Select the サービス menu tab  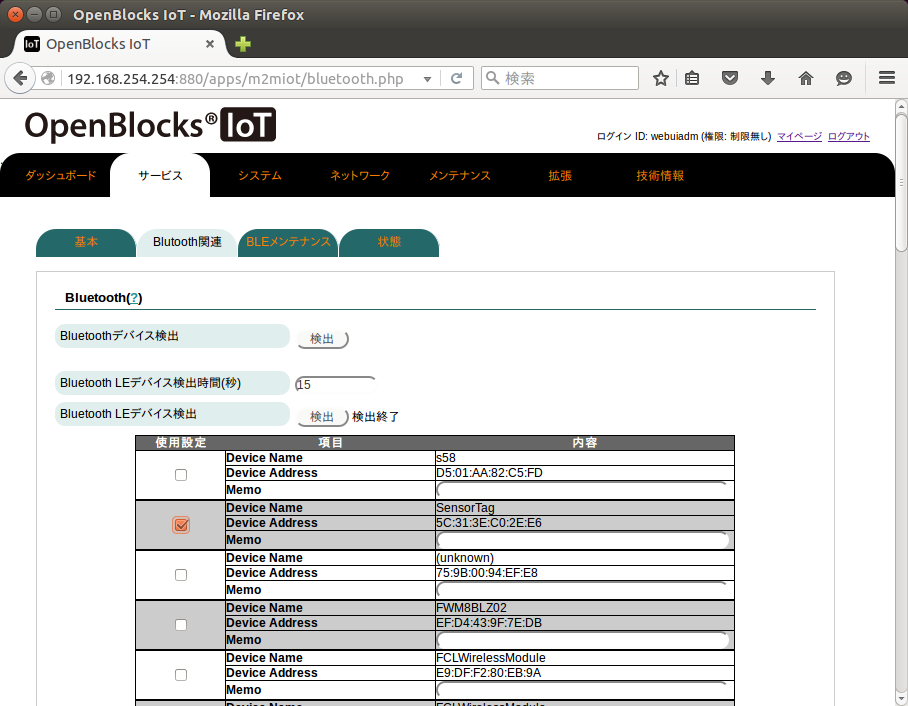pos(160,175)
